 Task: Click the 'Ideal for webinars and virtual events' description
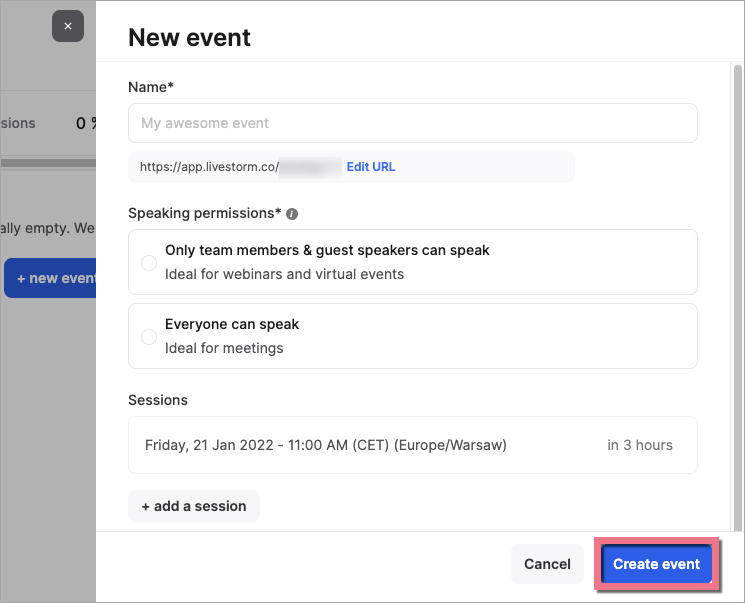click(284, 274)
